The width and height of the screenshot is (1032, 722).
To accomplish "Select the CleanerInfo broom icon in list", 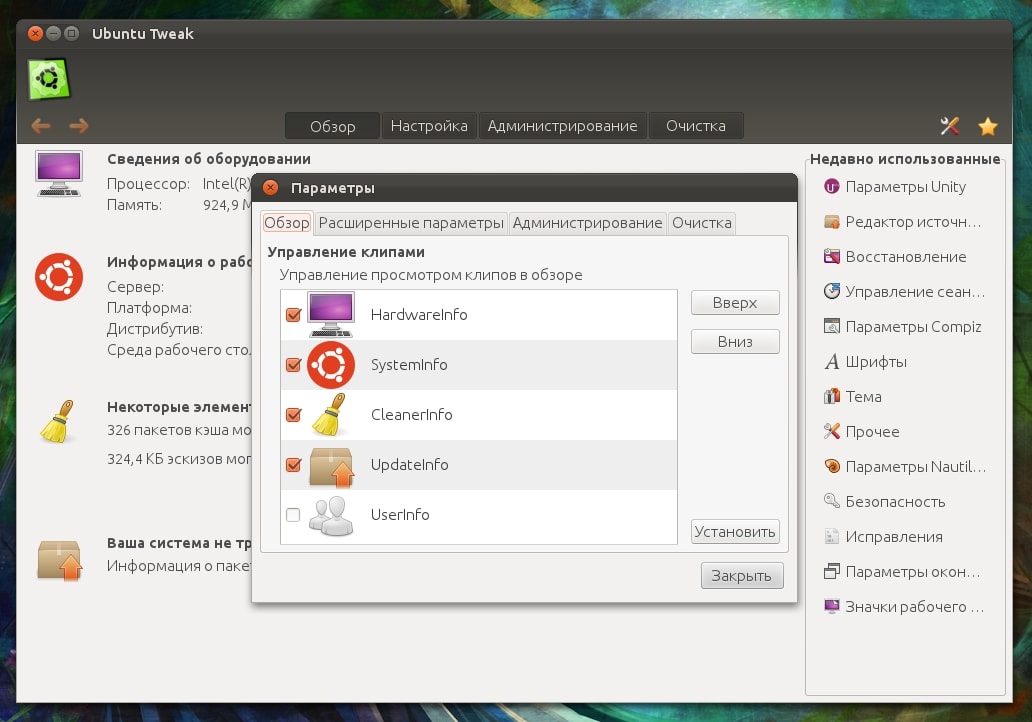I will [330, 415].
